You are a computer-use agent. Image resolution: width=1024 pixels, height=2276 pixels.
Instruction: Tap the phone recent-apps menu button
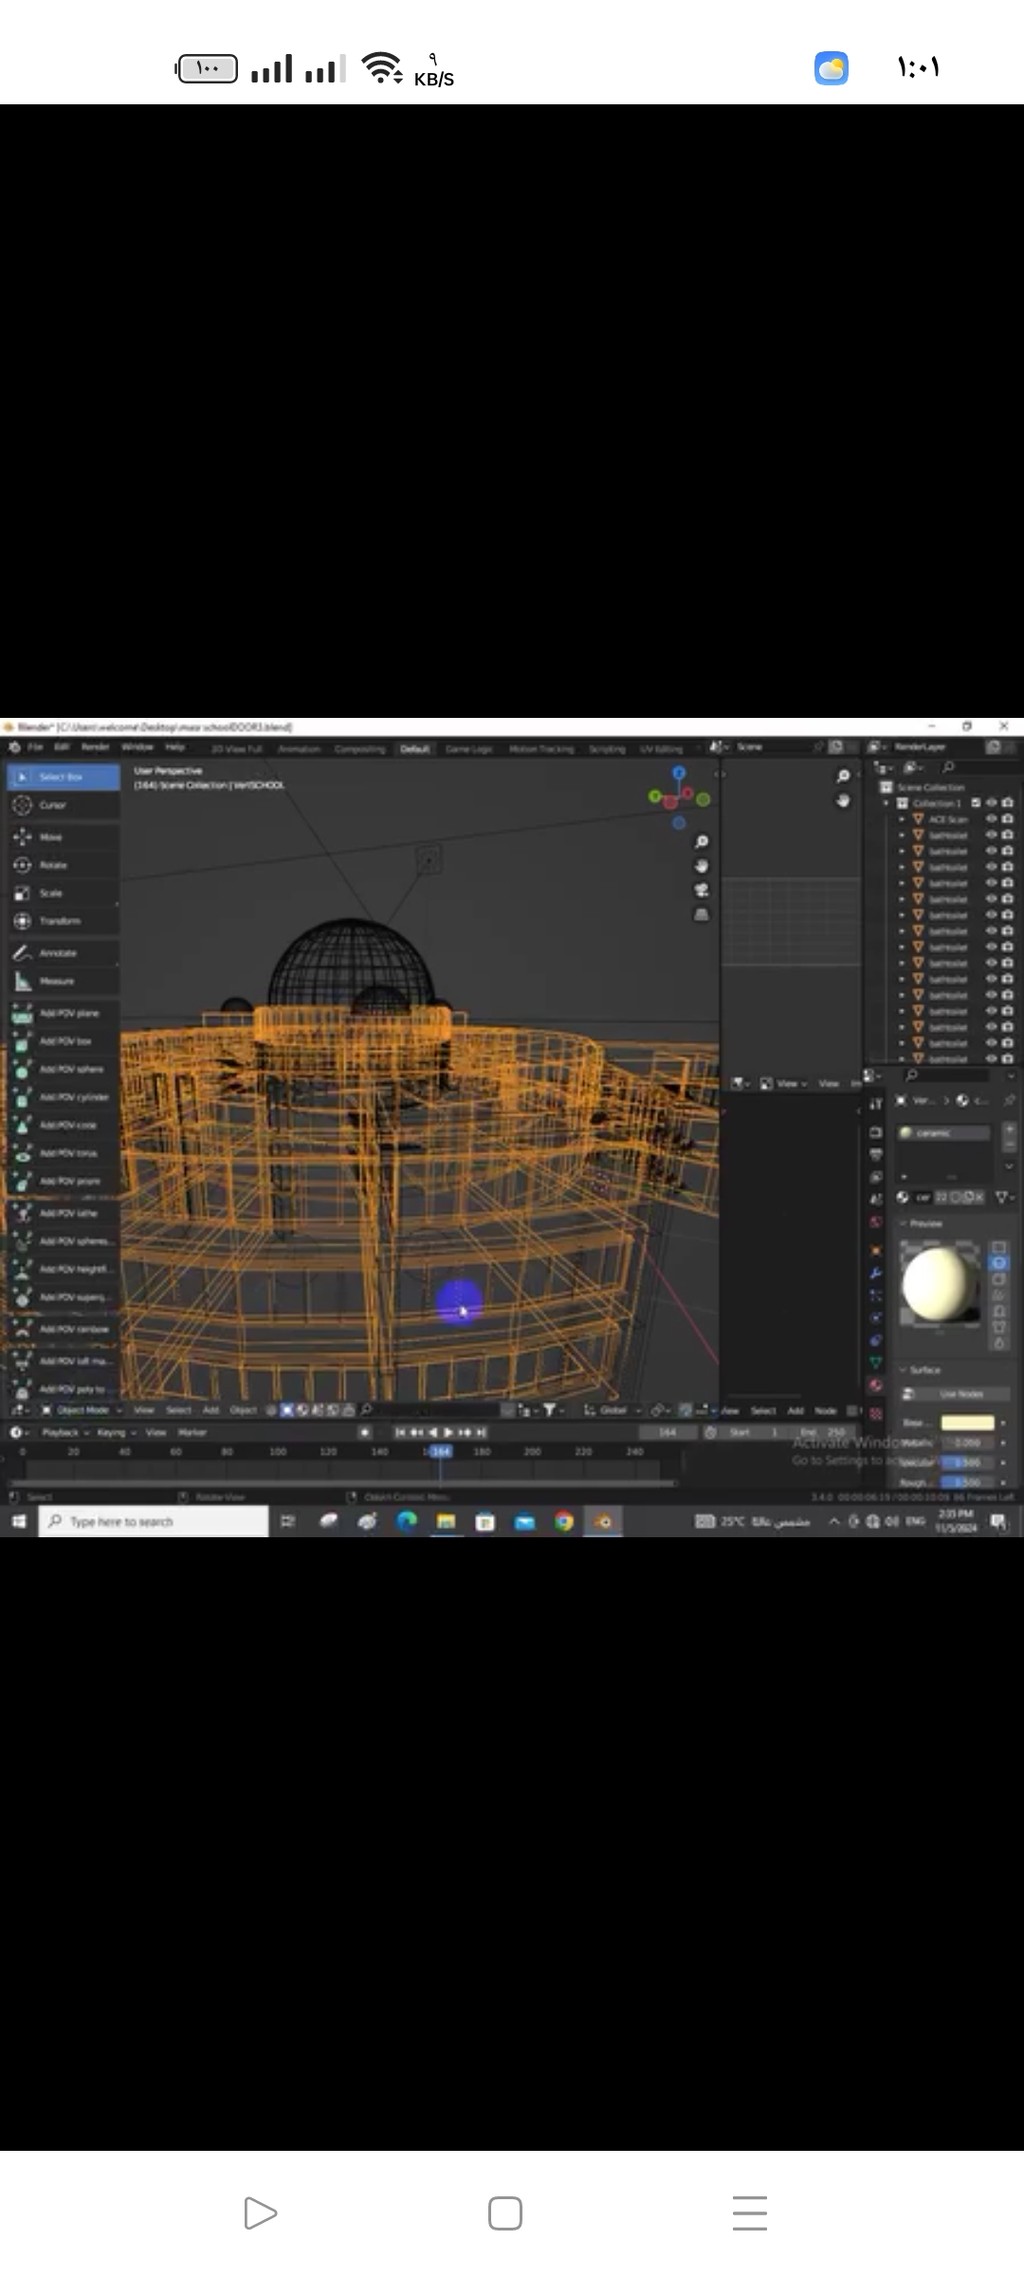pos(750,2213)
